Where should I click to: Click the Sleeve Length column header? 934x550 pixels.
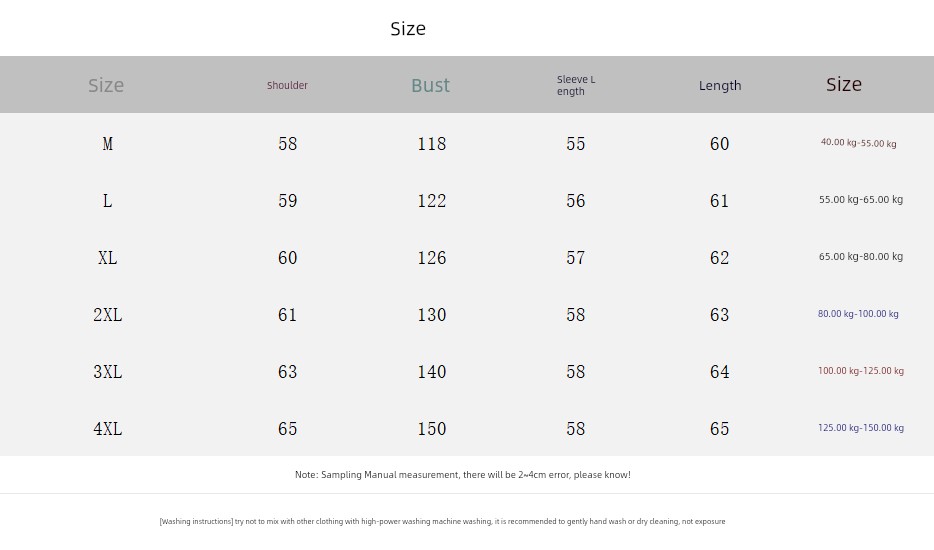click(576, 86)
